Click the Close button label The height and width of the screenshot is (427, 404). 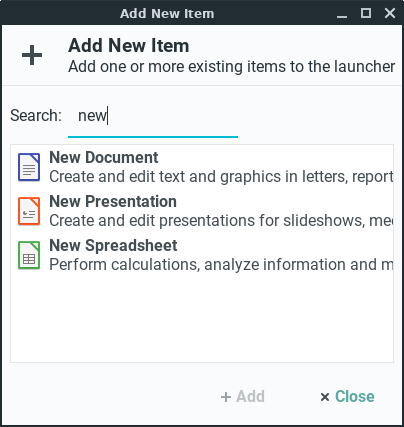355,397
